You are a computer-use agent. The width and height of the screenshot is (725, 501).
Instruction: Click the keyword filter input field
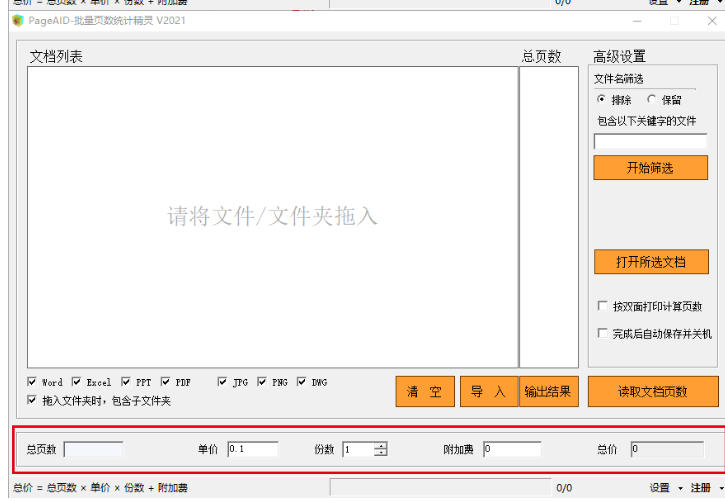coord(650,141)
